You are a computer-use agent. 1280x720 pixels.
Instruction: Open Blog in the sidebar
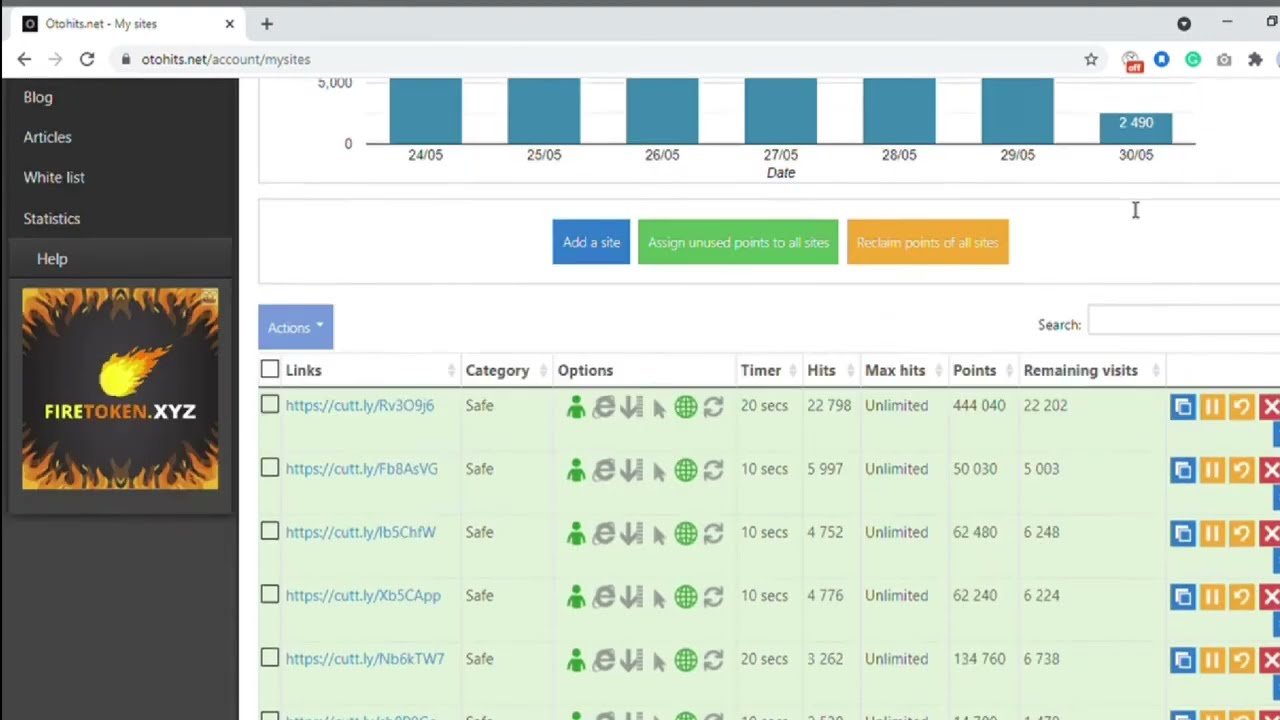(x=38, y=97)
